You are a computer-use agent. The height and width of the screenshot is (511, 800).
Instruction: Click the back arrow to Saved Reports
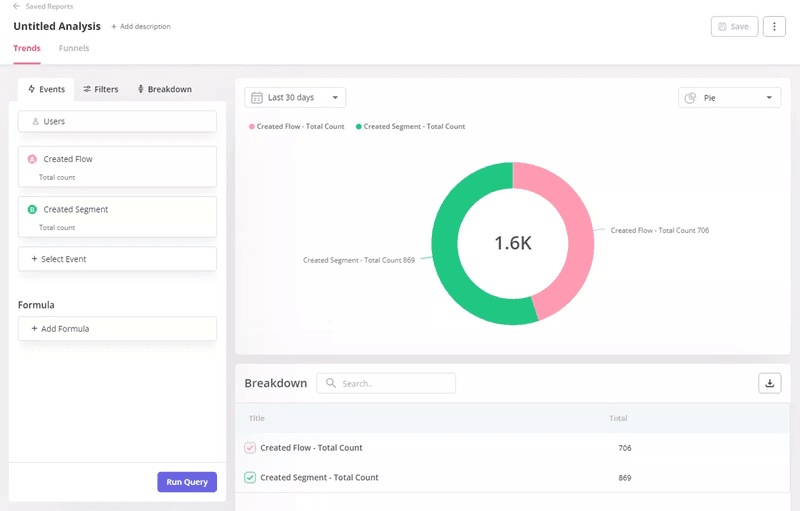click(17, 6)
